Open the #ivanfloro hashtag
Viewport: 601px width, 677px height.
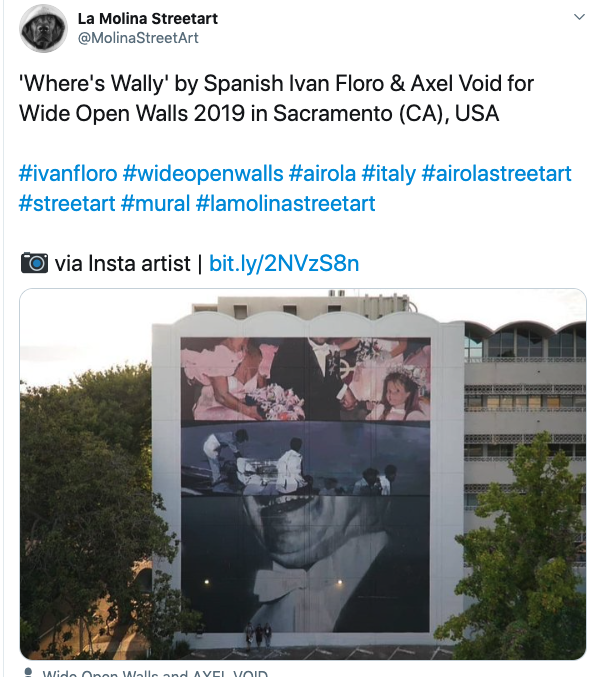67,173
